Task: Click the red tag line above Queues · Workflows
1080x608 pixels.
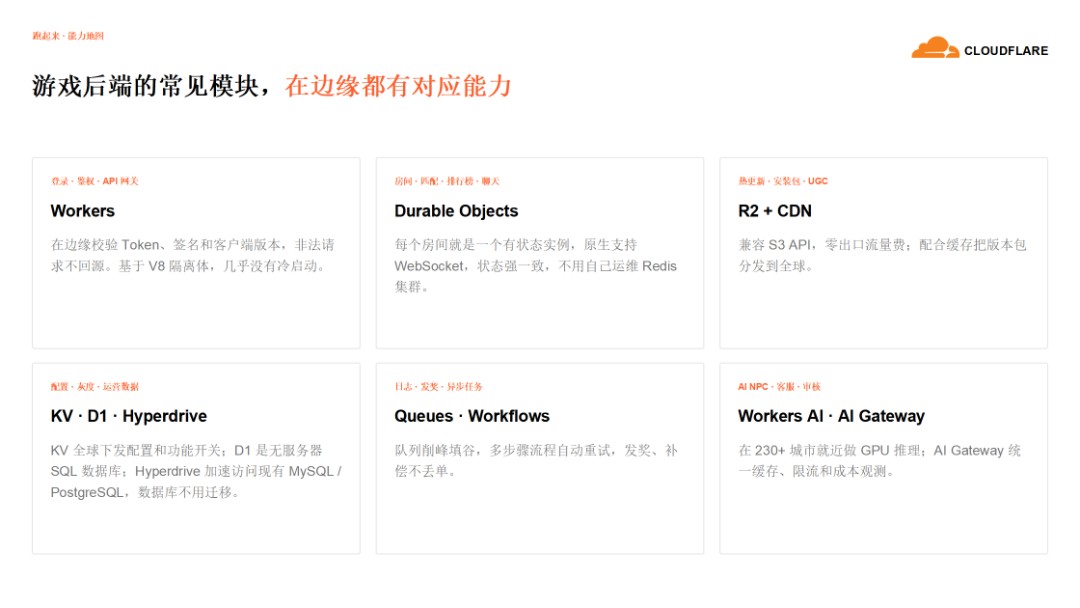Action: click(x=438, y=387)
